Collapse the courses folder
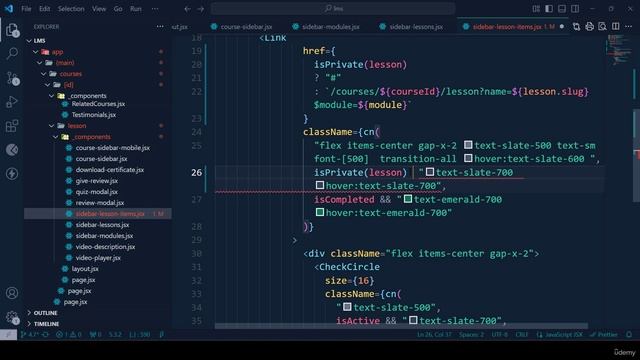This screenshot has height=360, width=640. [x=44, y=74]
